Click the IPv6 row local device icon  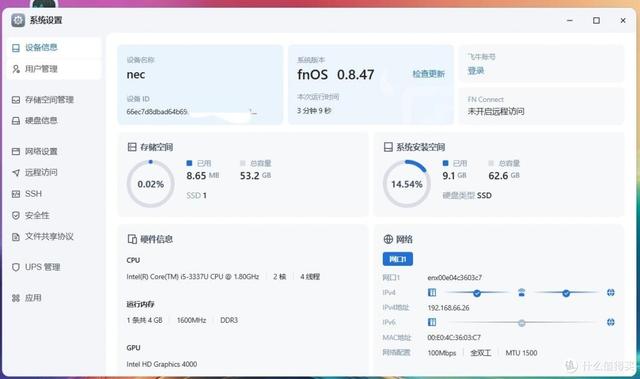(432, 322)
